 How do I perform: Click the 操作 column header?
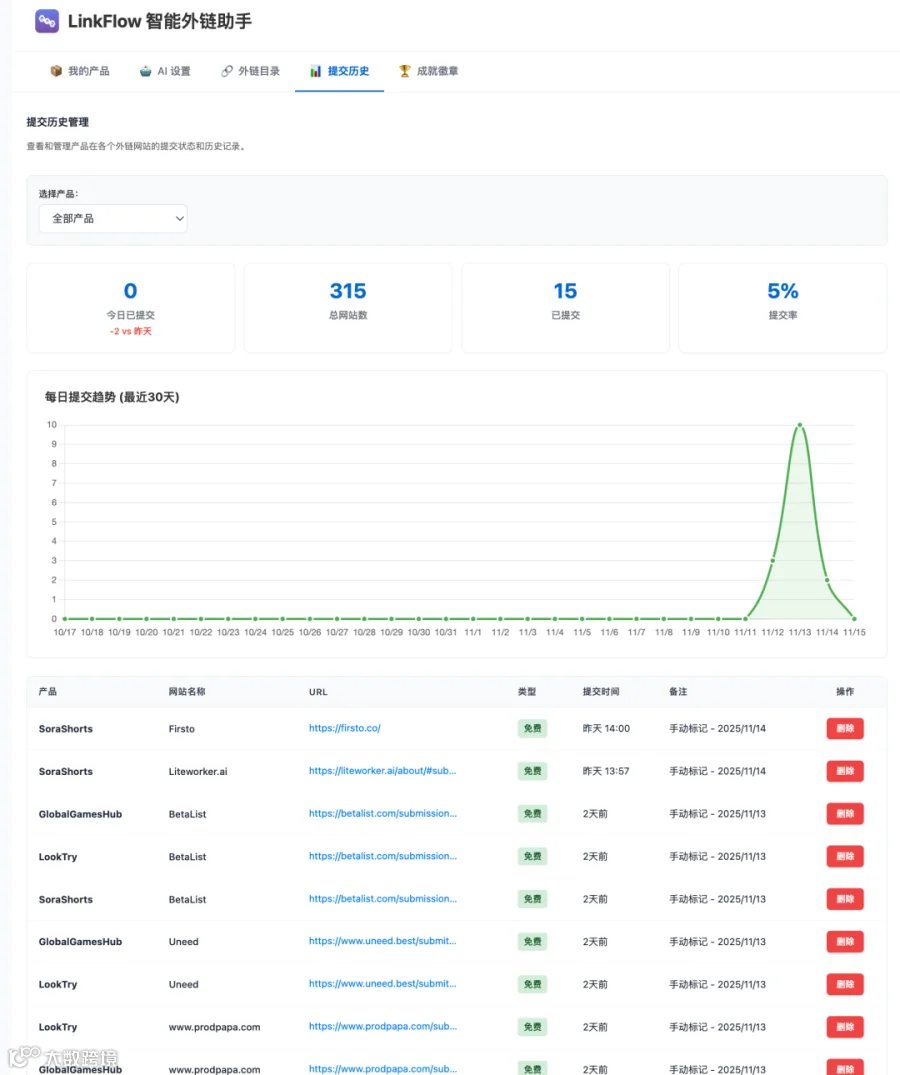(845, 692)
